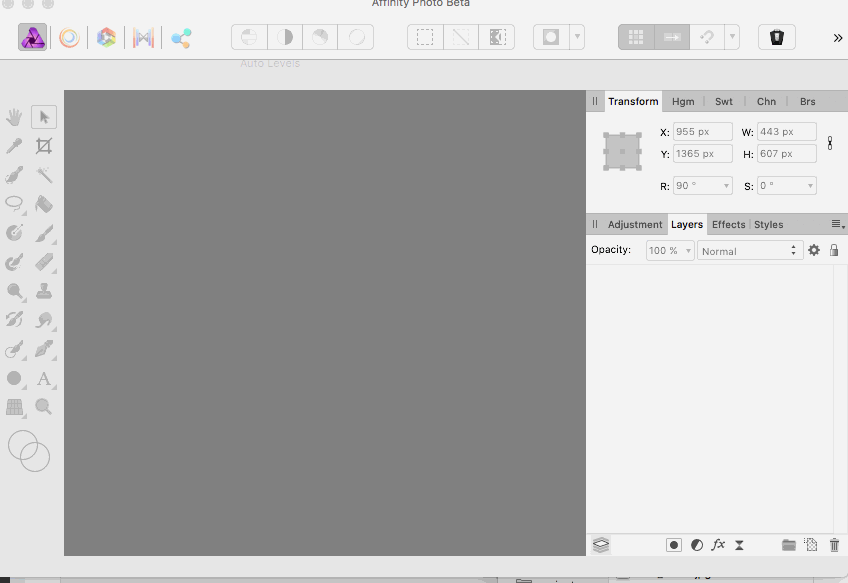
Task: Click the Invert Selection toolbar icon
Action: [x=496, y=37]
